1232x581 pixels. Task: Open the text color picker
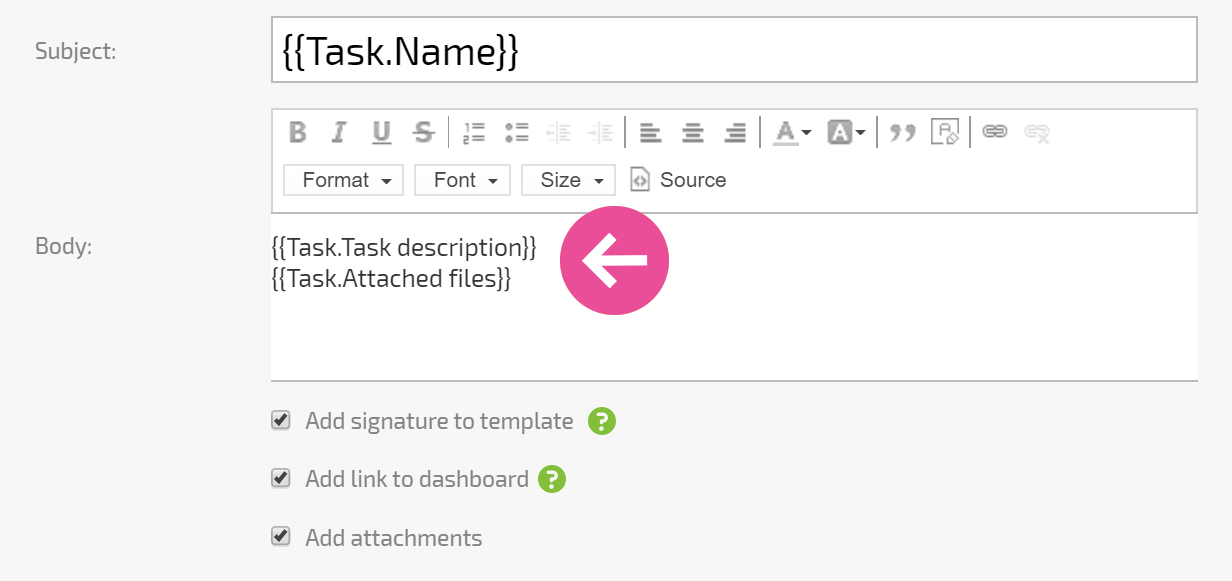(792, 132)
